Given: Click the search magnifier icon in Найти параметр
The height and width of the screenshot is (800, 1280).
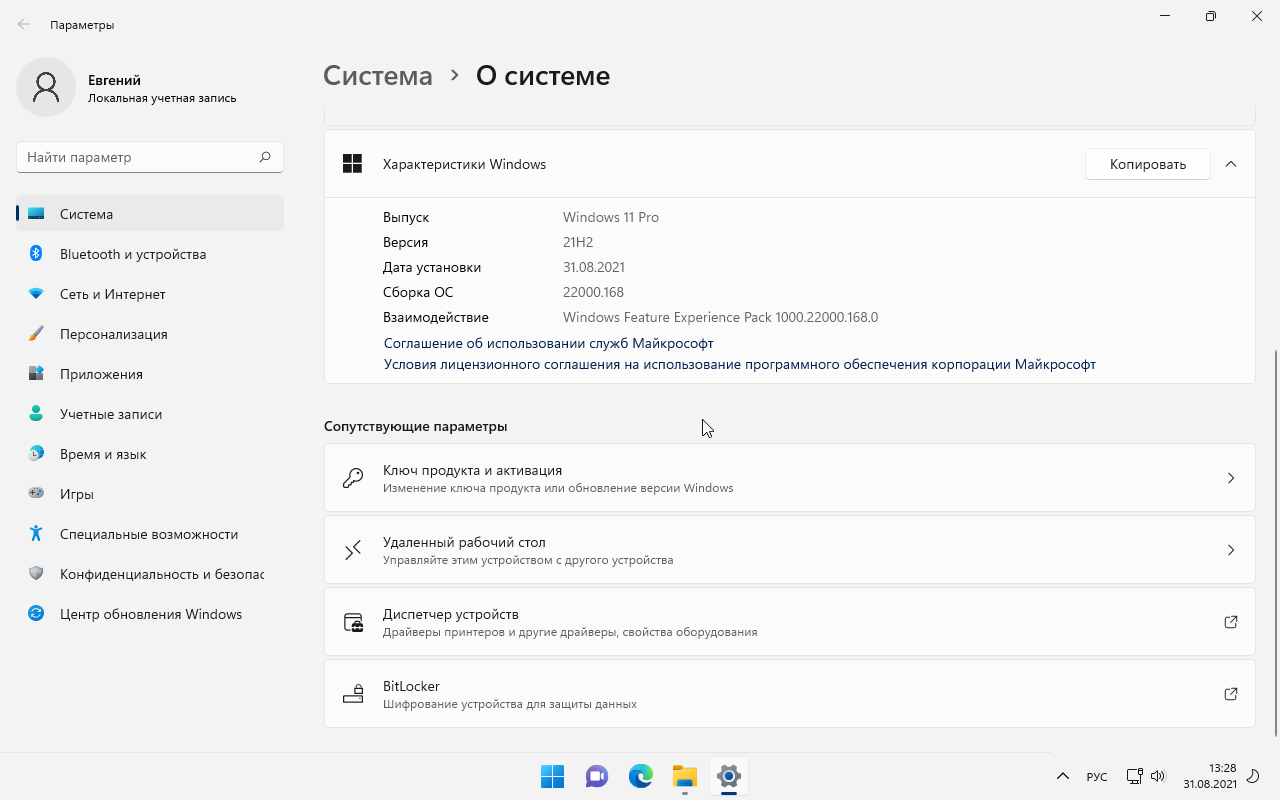Looking at the screenshot, I should pyautogui.click(x=265, y=157).
